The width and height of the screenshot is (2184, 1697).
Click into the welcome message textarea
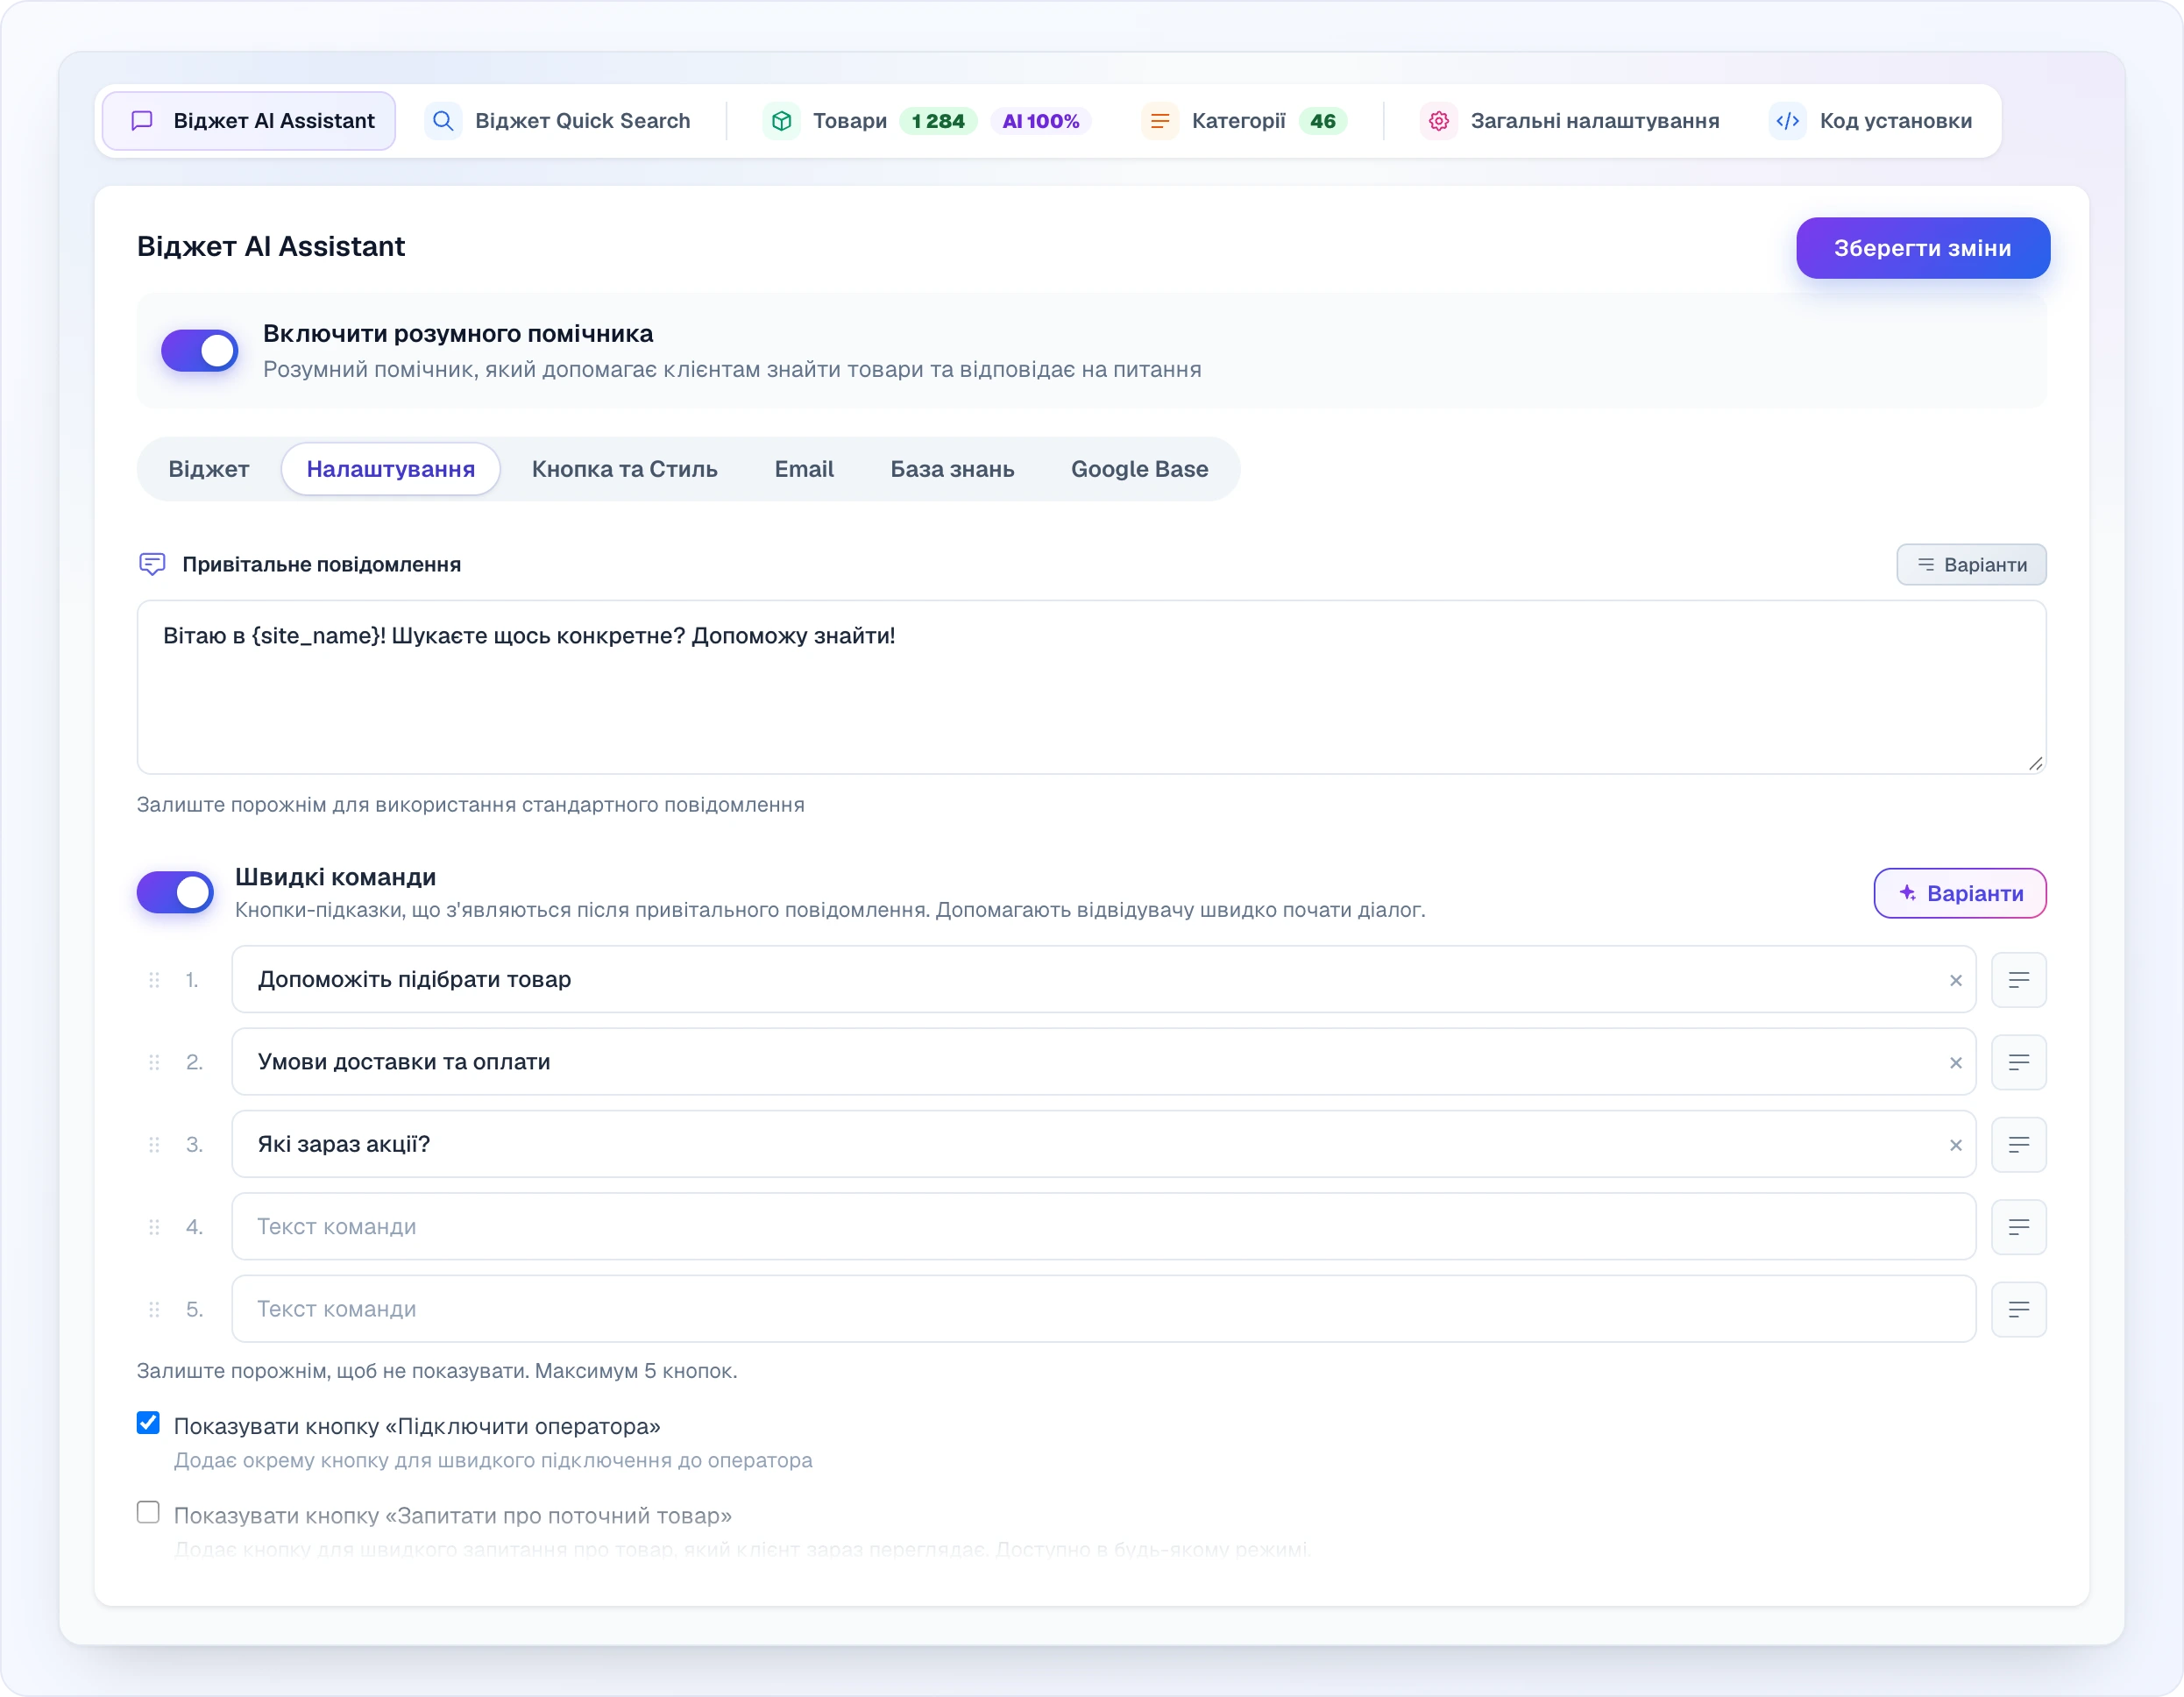click(x=1092, y=687)
